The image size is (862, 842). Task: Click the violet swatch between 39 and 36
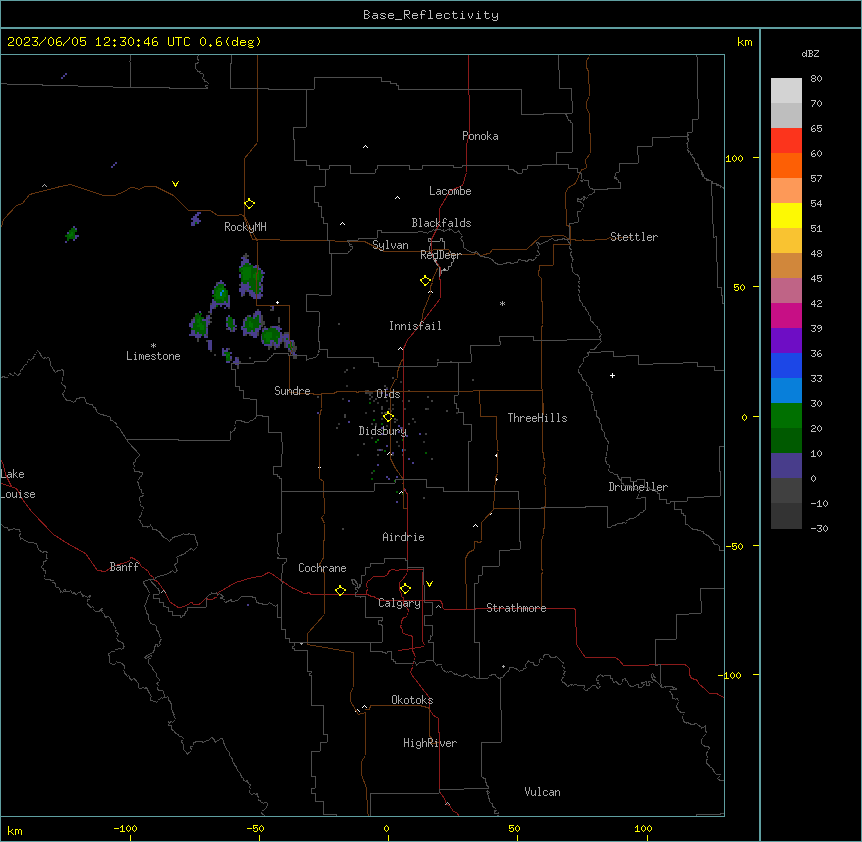click(786, 341)
